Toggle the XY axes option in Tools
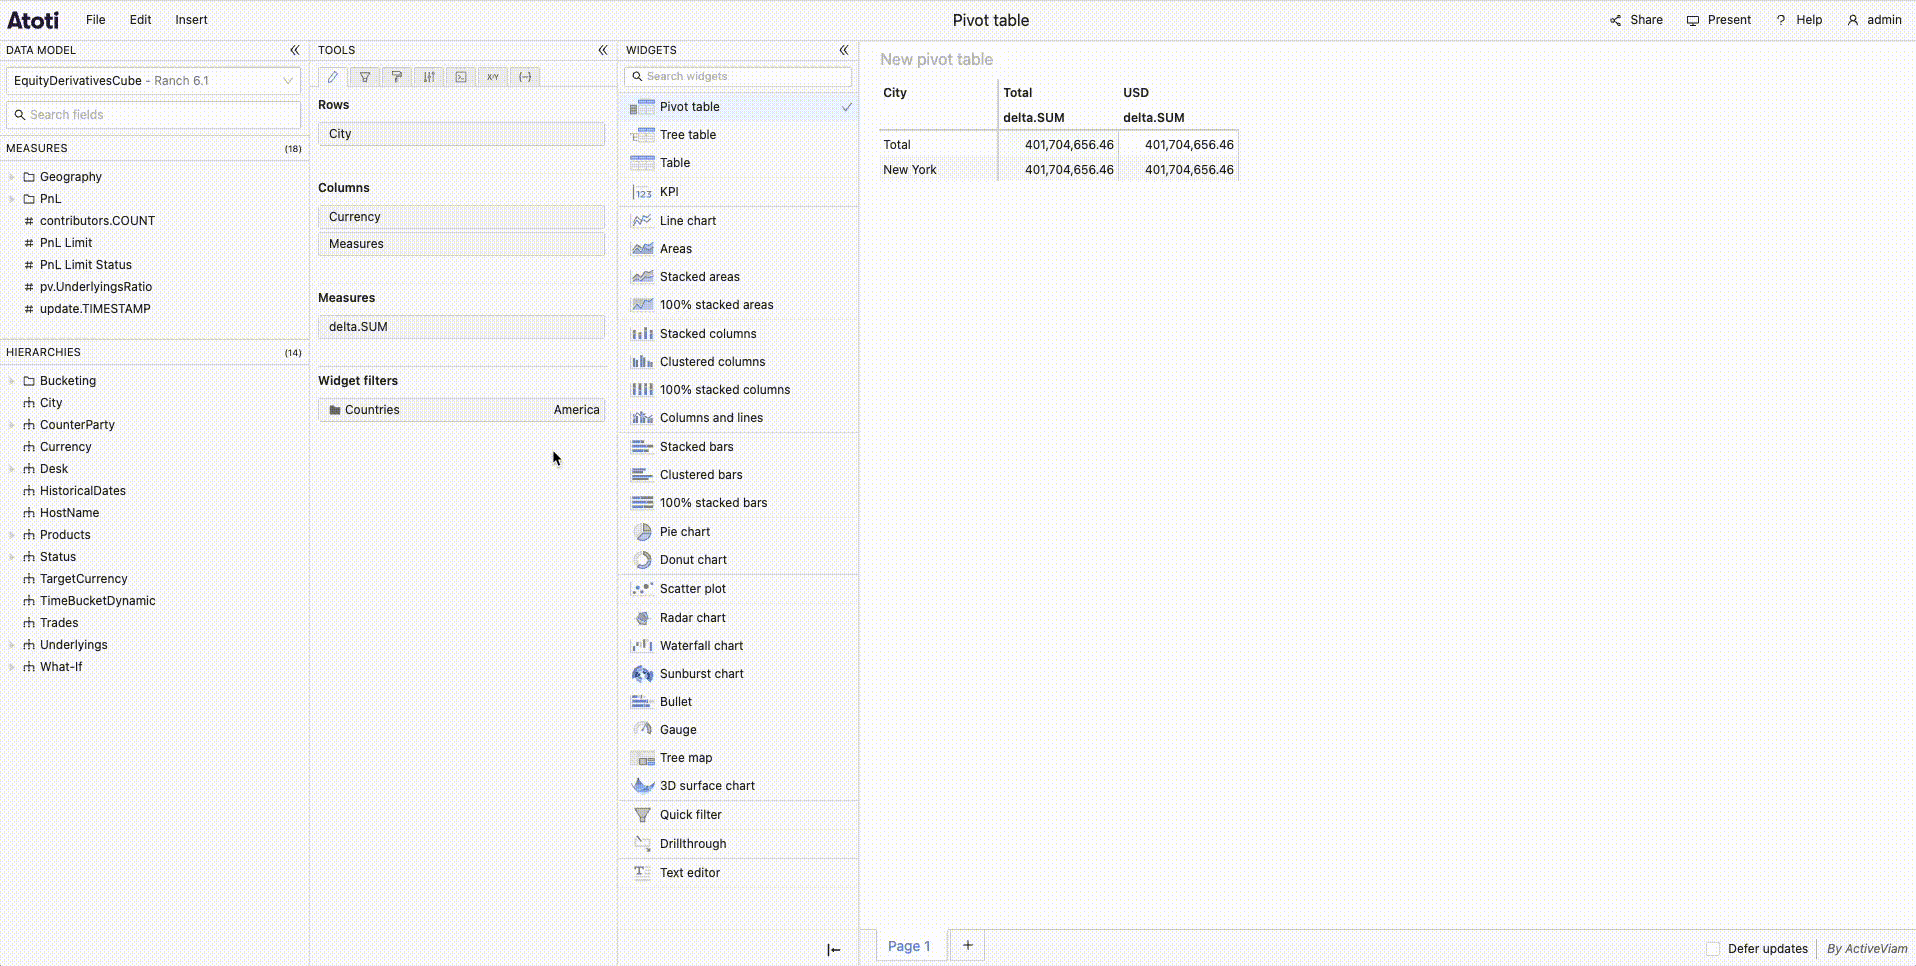Viewport: 1916px width, 966px height. pos(492,77)
